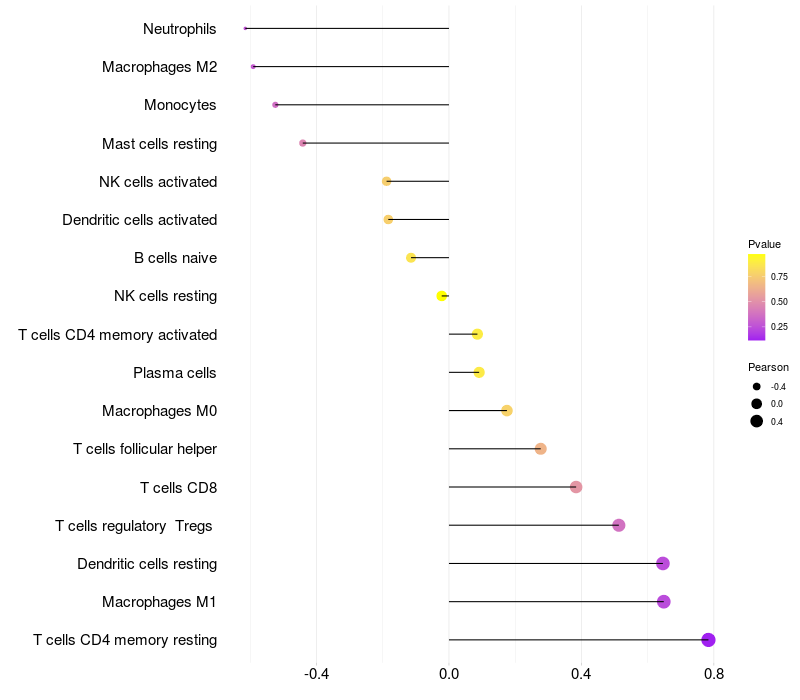The height and width of the screenshot is (700, 800).
Task: Click the 0.8 x-axis tick label
Action: [x=714, y=674]
